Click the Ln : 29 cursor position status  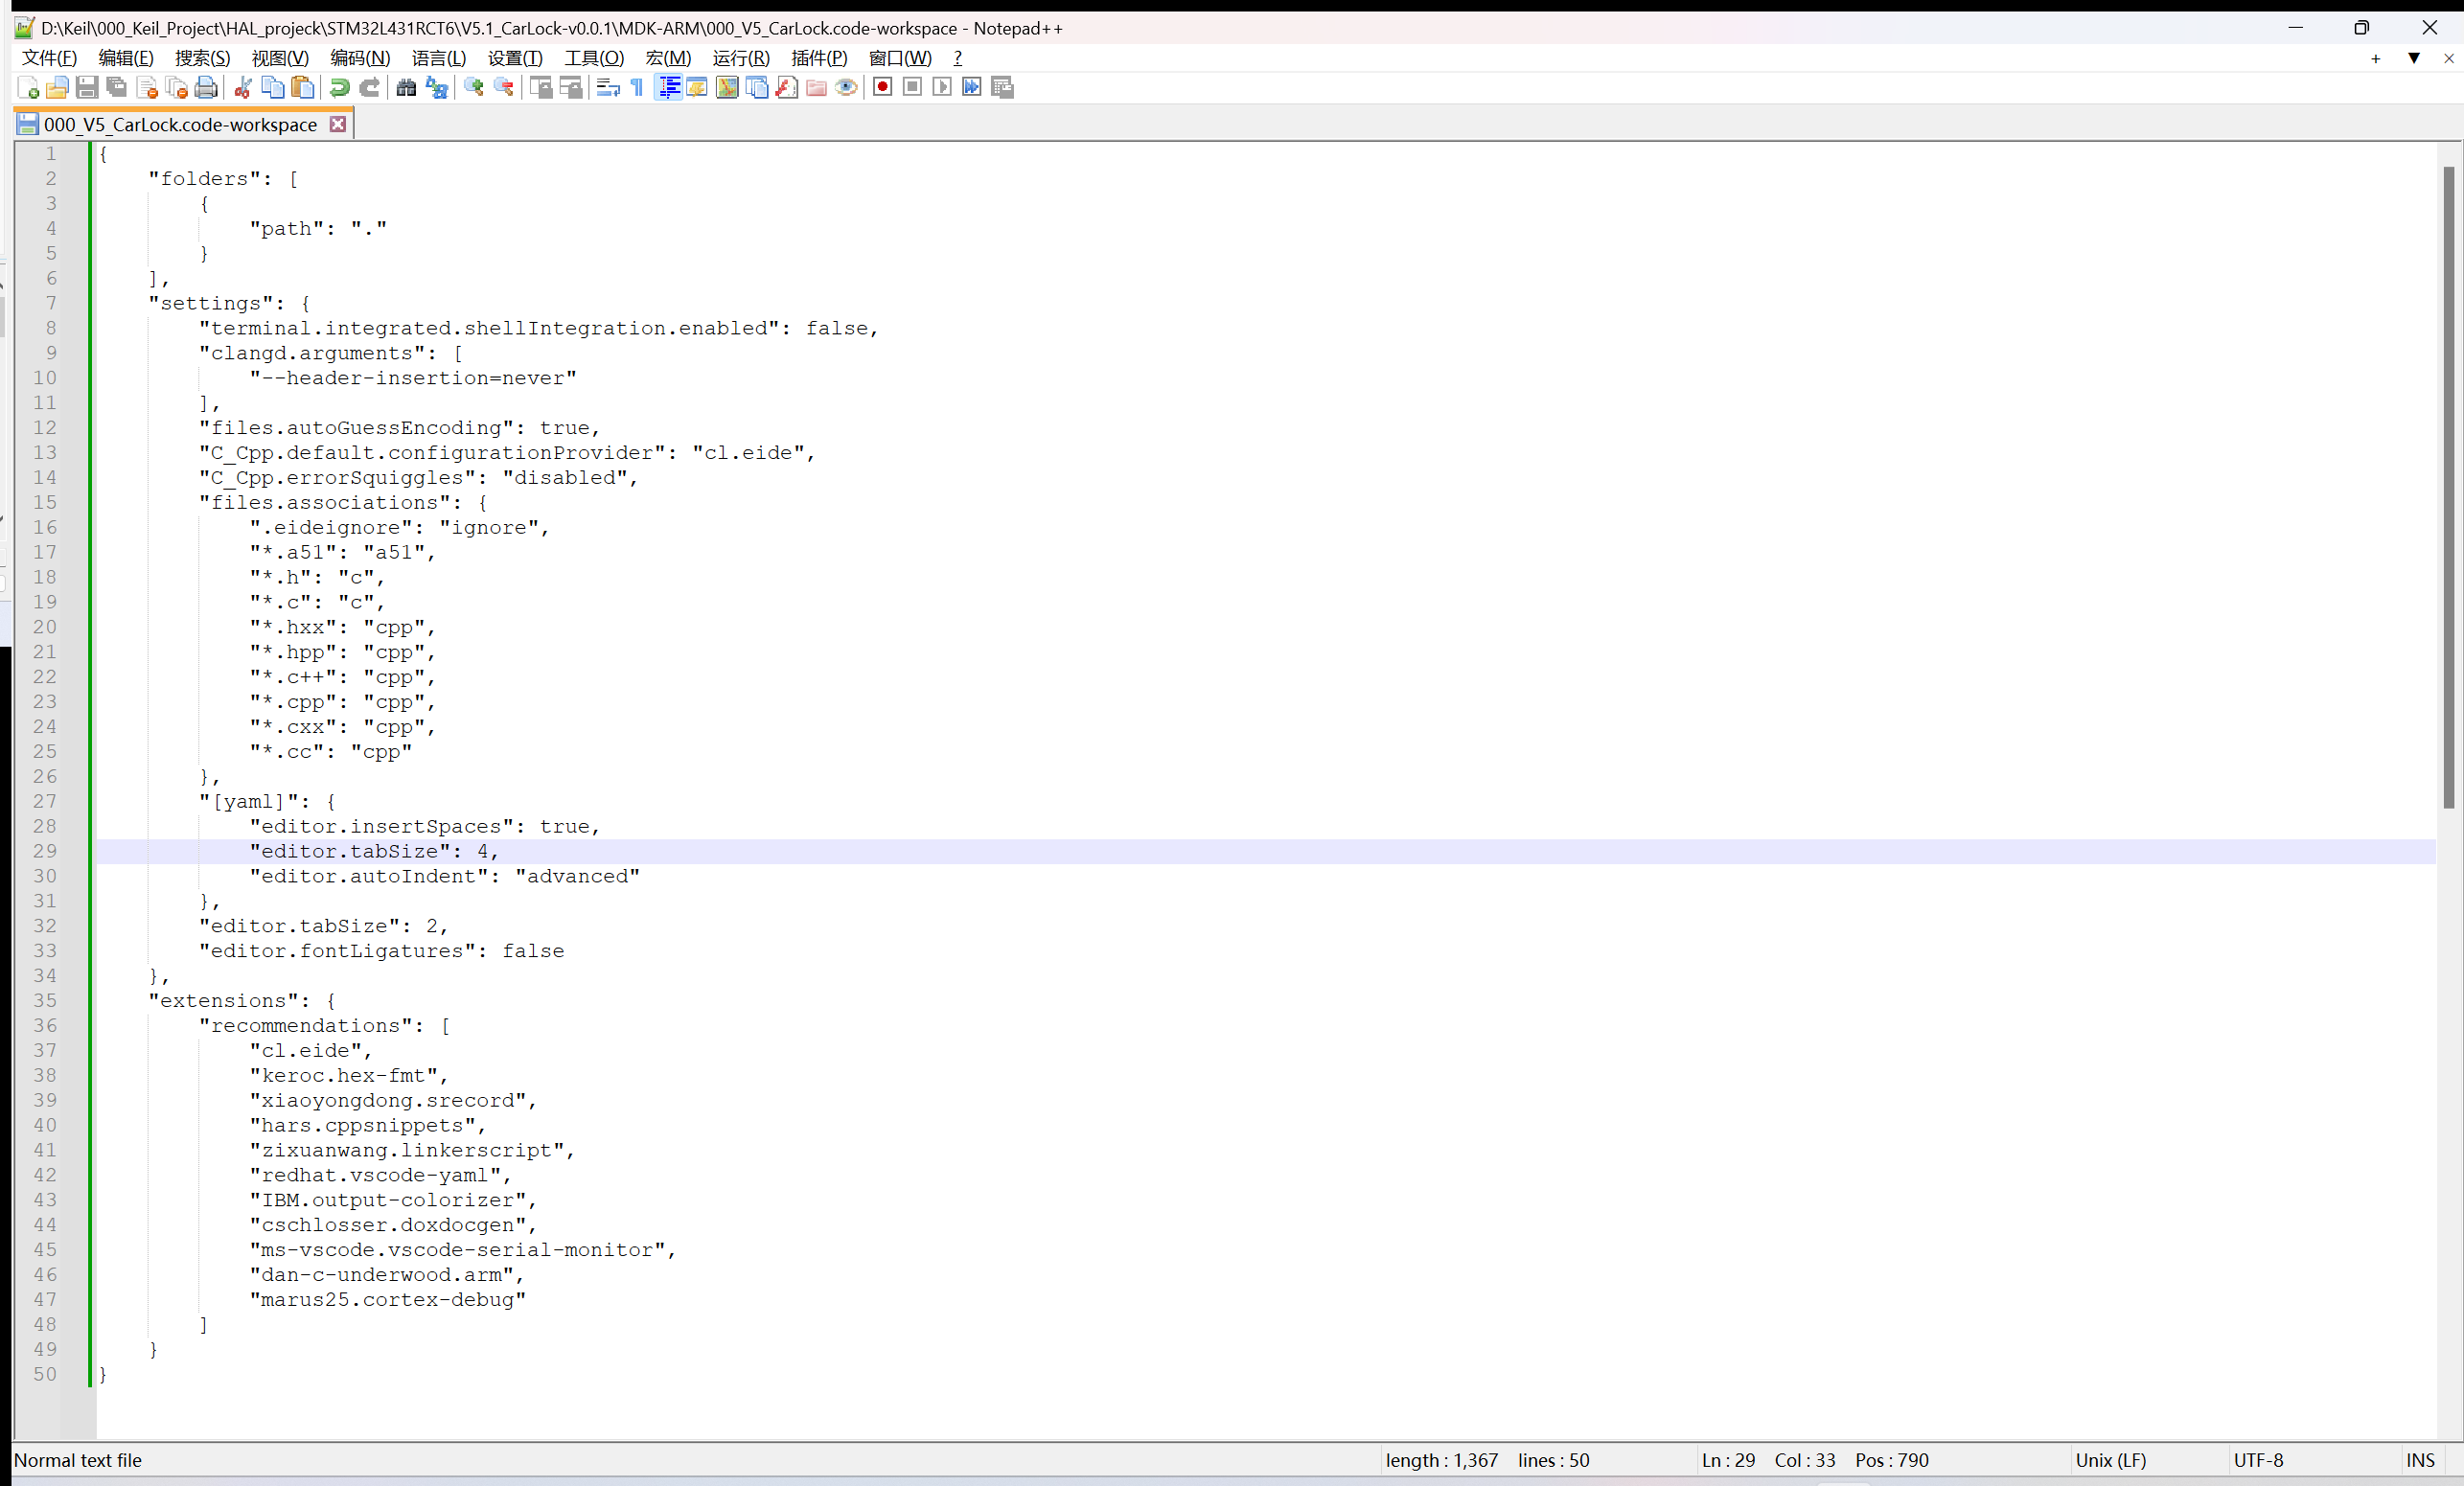(1728, 1460)
